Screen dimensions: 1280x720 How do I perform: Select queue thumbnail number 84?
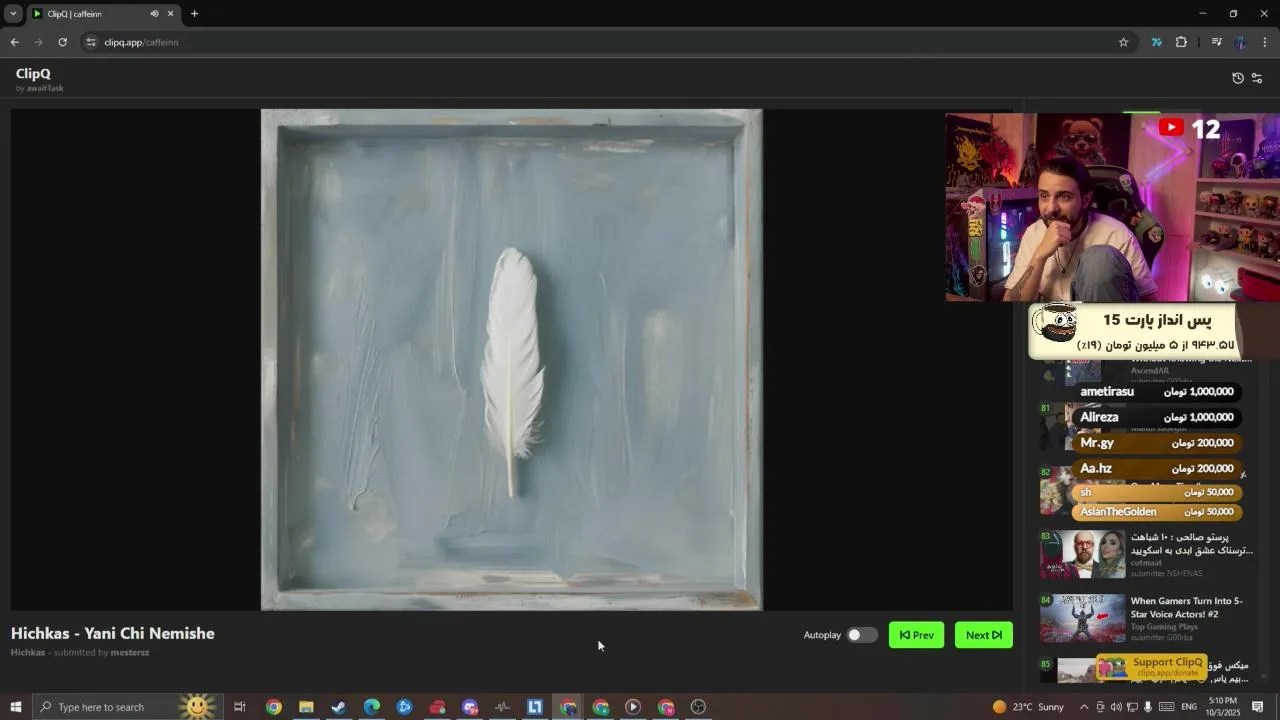click(1082, 618)
